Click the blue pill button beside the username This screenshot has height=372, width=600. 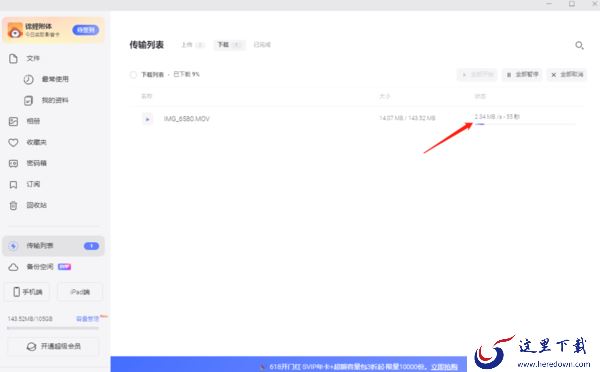86,30
